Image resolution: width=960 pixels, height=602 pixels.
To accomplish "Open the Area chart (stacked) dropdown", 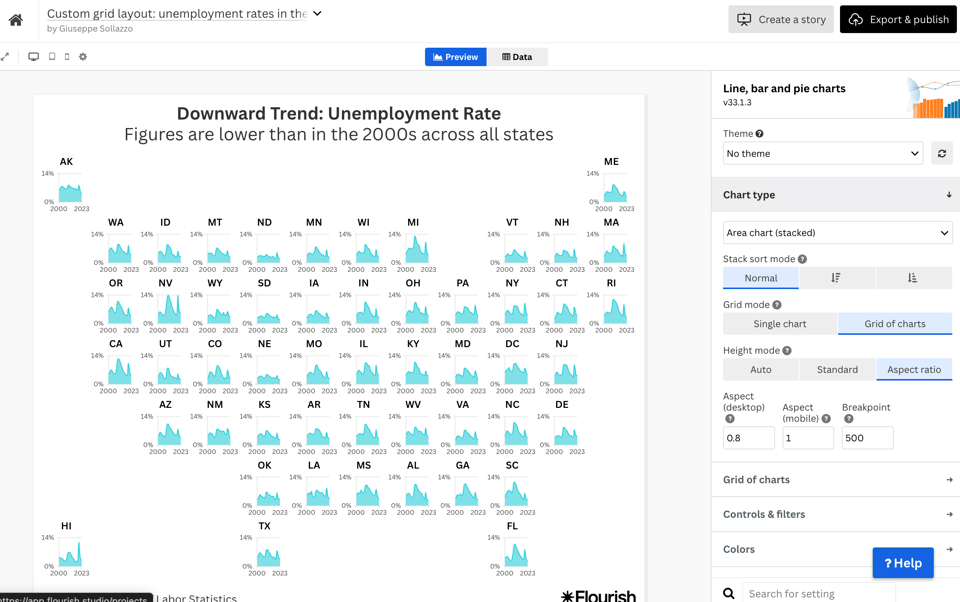I will [x=837, y=233].
